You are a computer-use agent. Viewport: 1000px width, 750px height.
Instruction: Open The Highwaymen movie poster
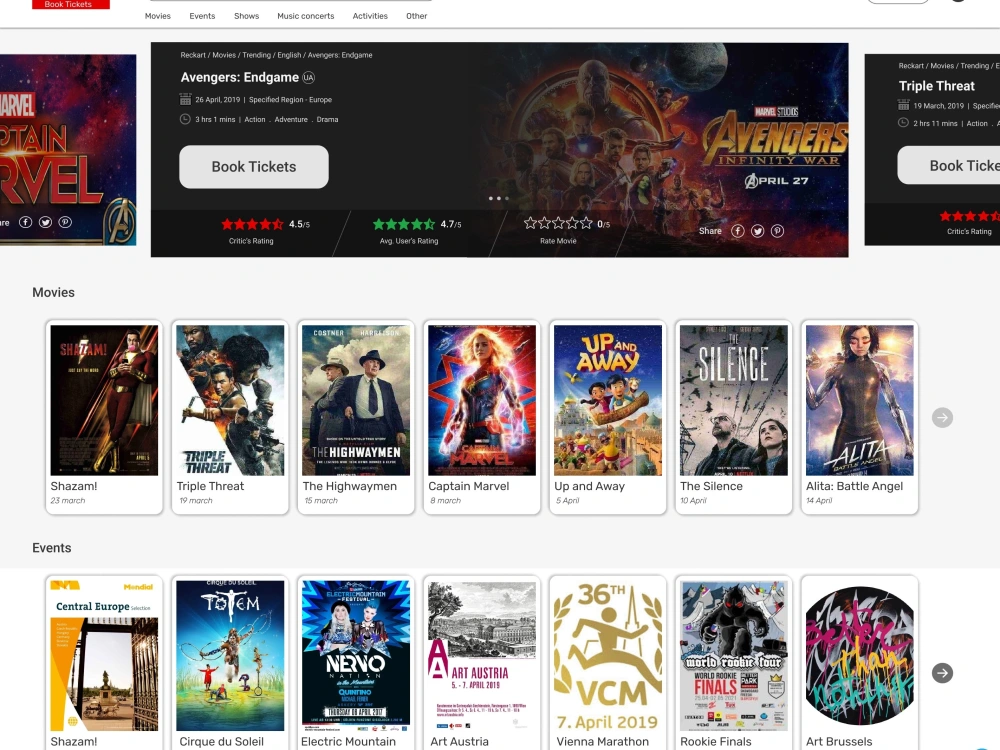click(x=356, y=400)
